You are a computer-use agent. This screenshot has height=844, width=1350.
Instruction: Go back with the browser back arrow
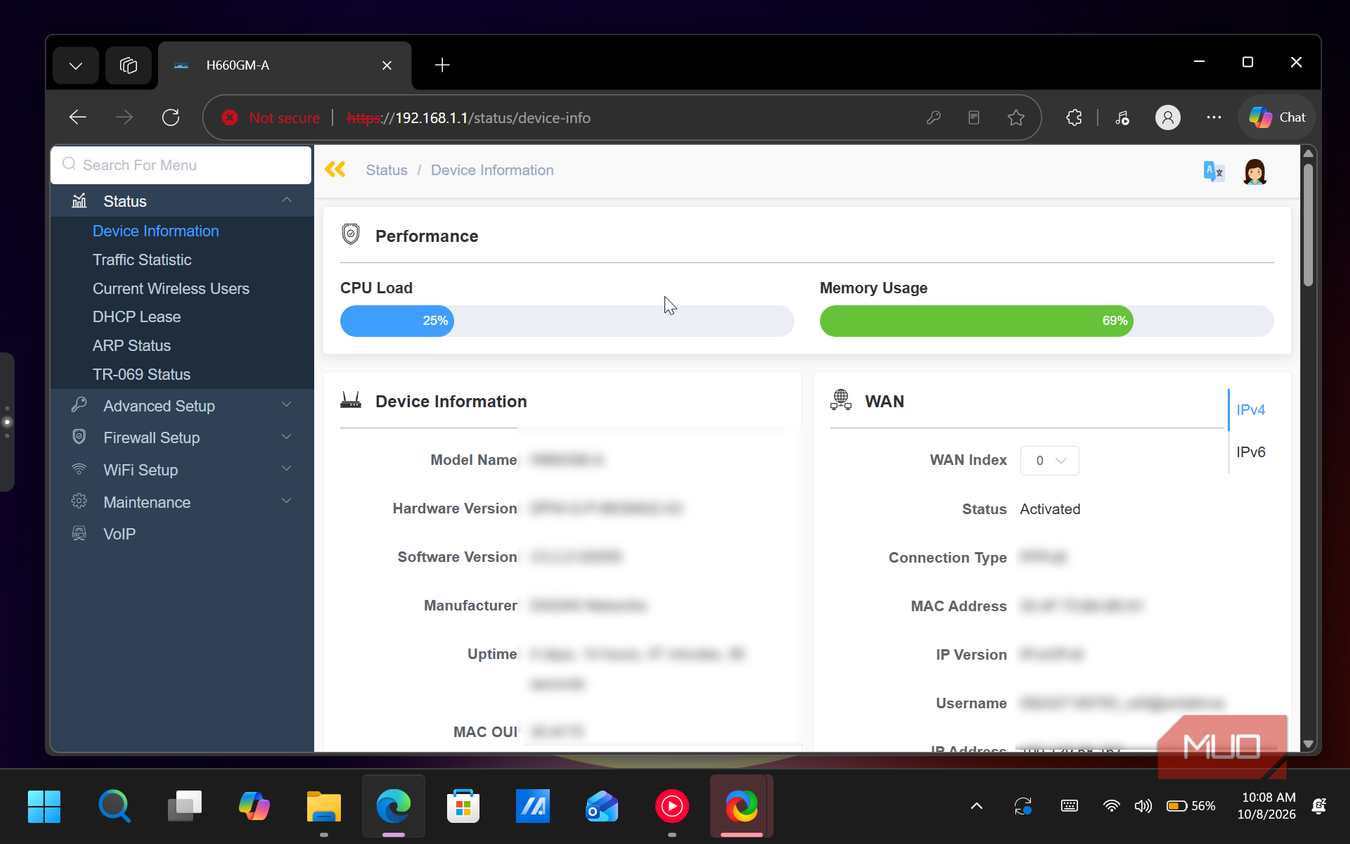[x=78, y=118]
